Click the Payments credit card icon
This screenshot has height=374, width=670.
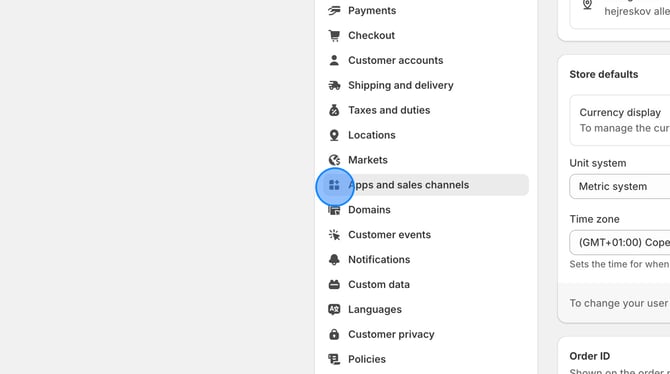[334, 10]
